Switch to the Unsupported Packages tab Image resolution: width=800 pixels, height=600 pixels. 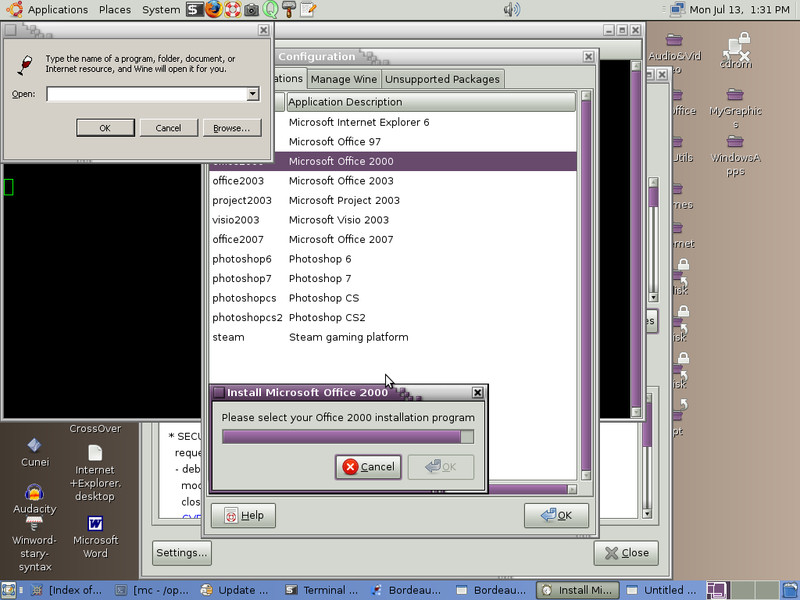[442, 79]
